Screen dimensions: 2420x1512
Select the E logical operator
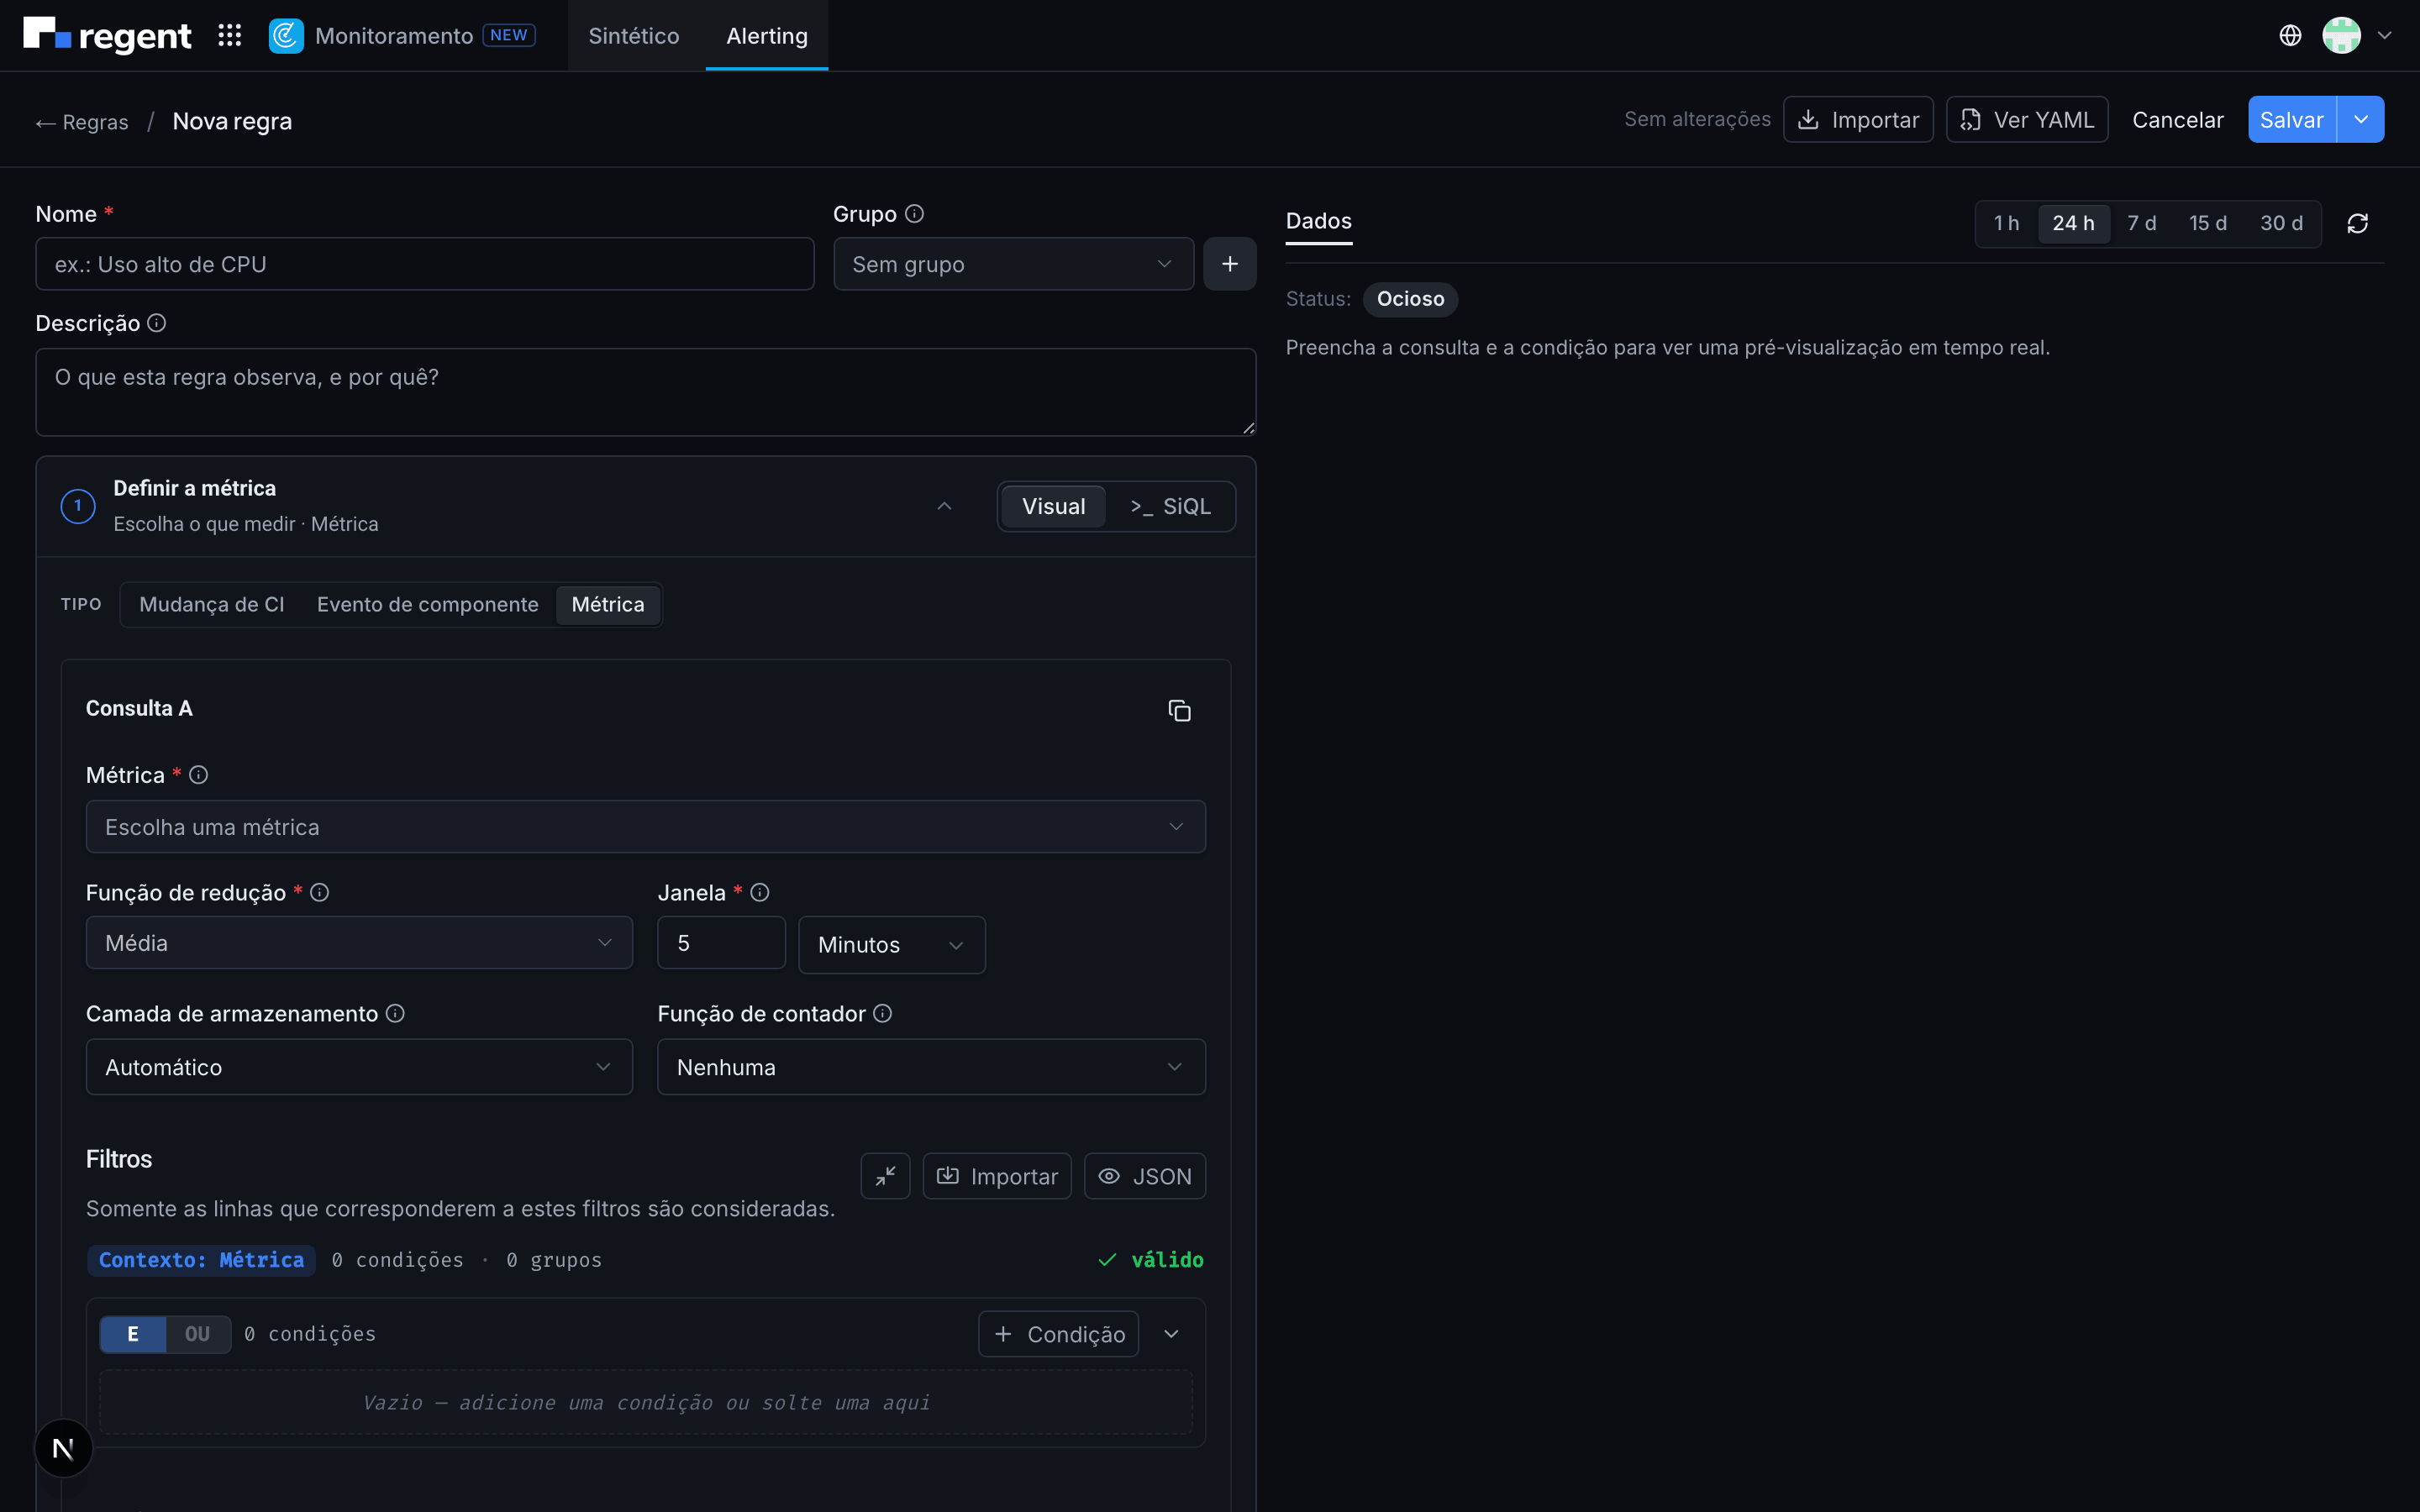coord(133,1334)
